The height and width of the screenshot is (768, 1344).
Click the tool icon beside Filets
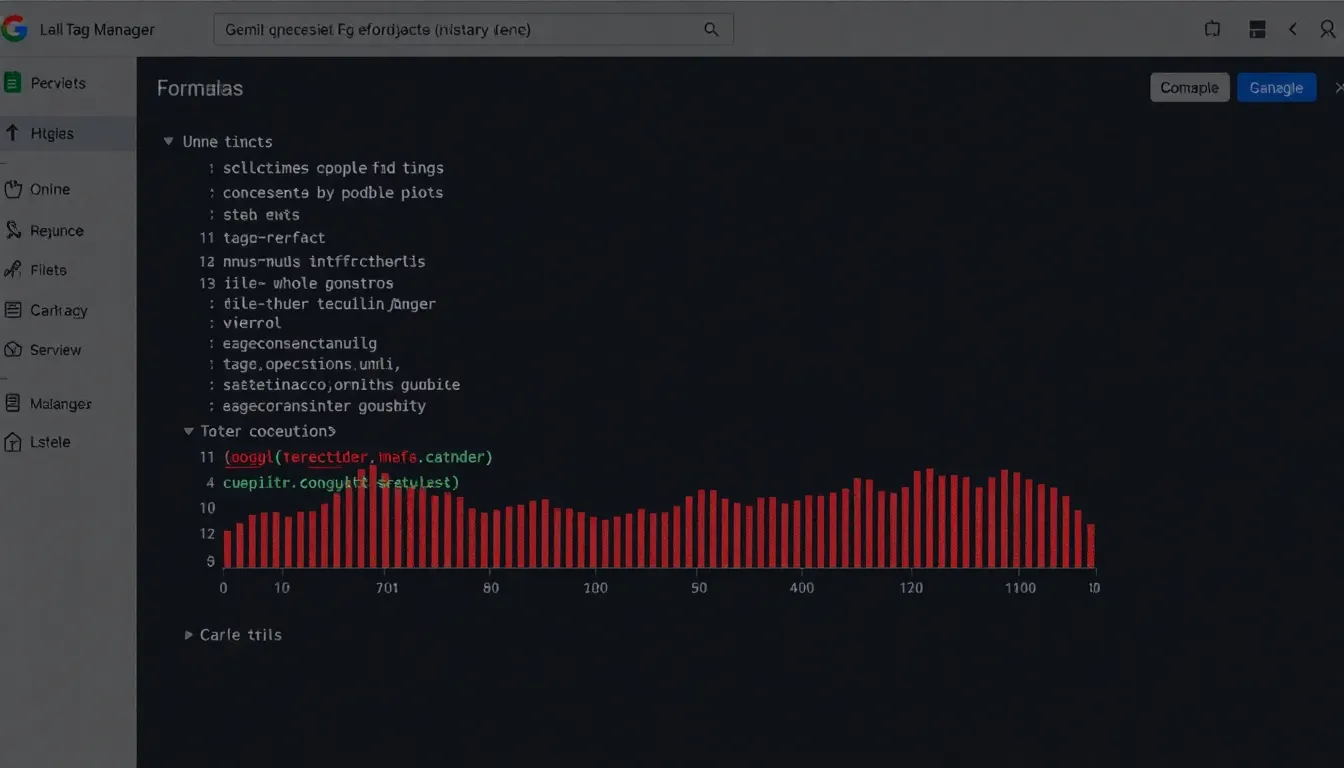[x=13, y=270]
